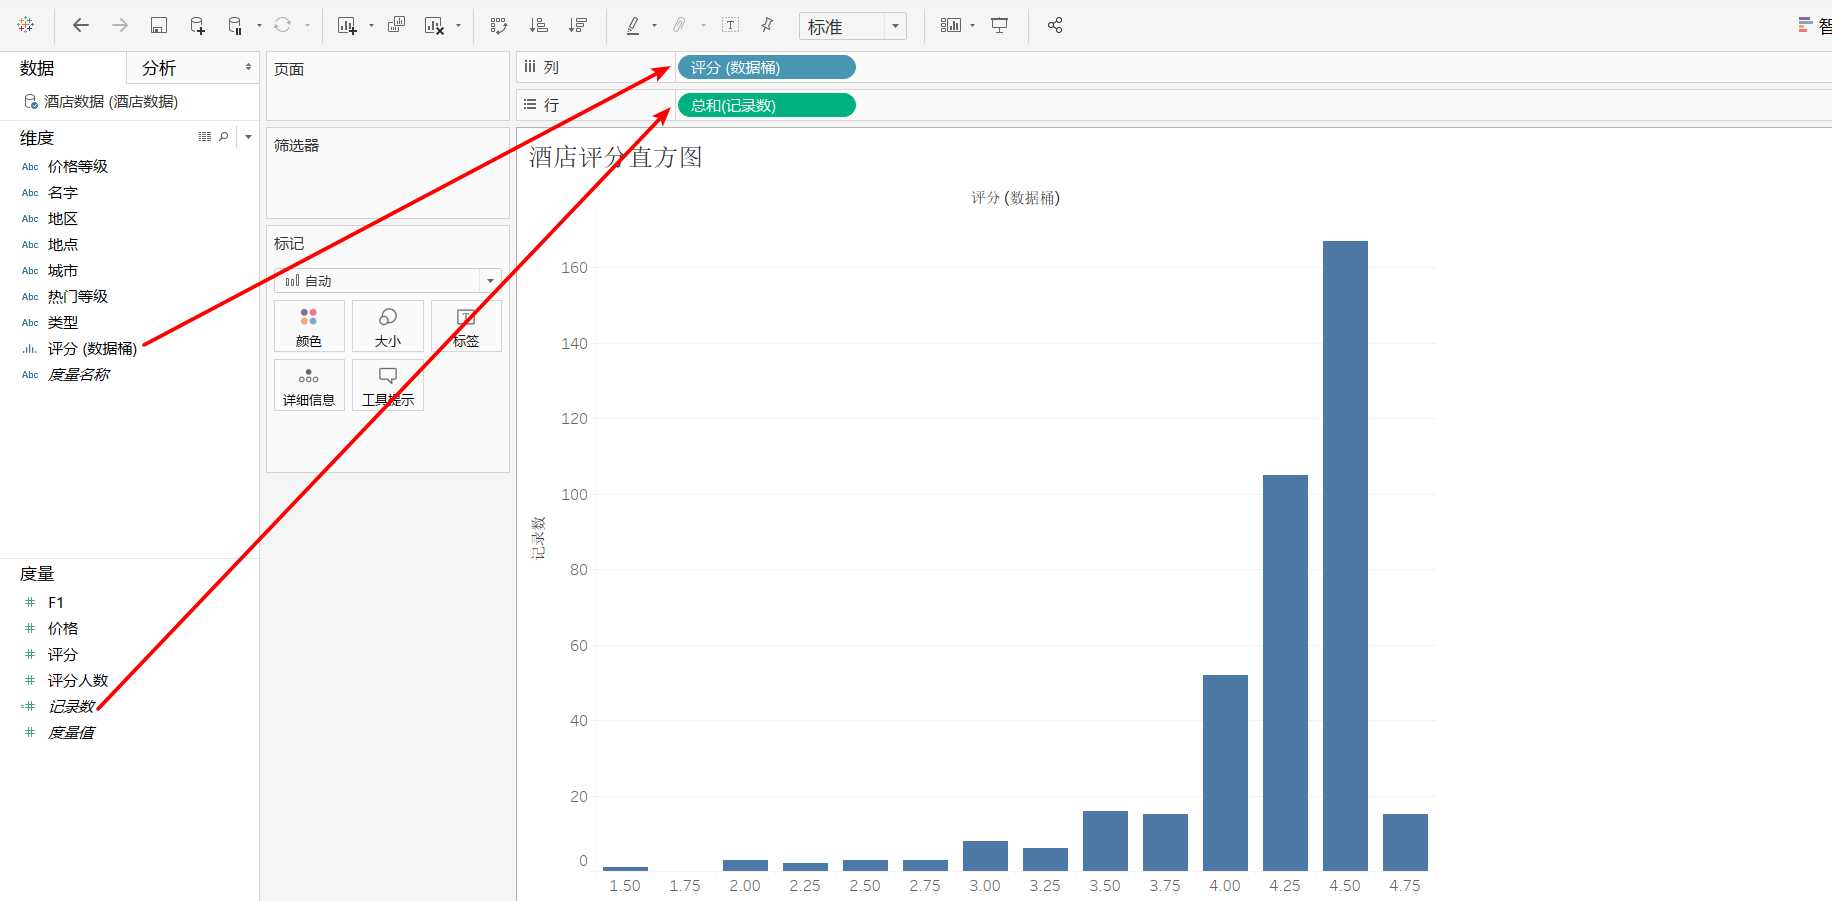Viewport: 1832px width, 901px height.
Task: Select the 类型 dimension
Action: pos(63,322)
